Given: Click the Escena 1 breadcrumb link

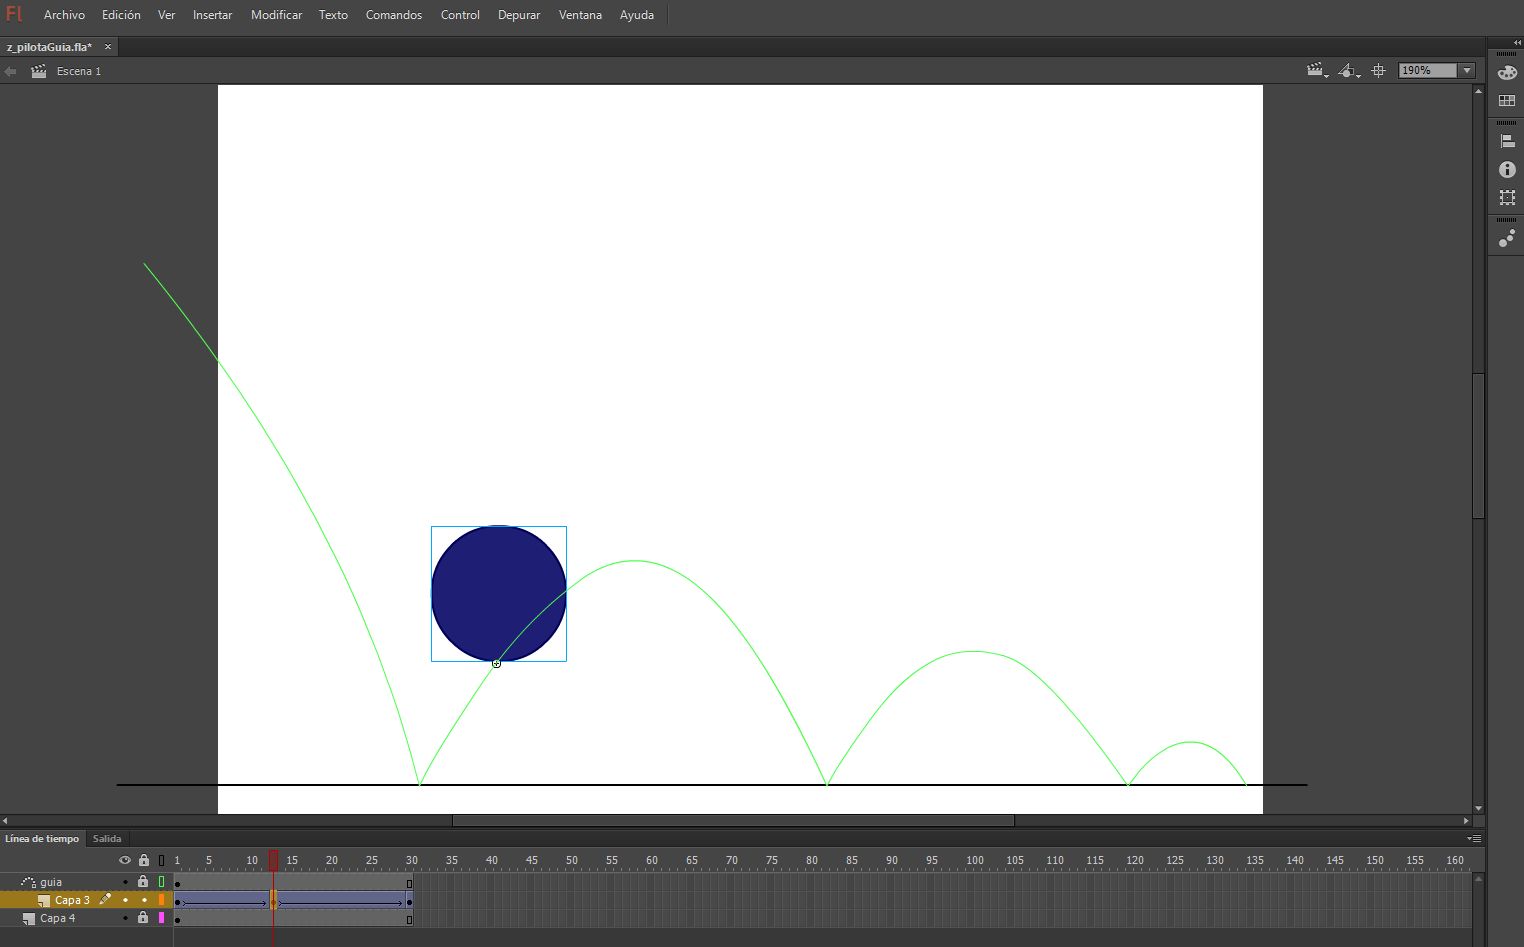Looking at the screenshot, I should (x=79, y=71).
